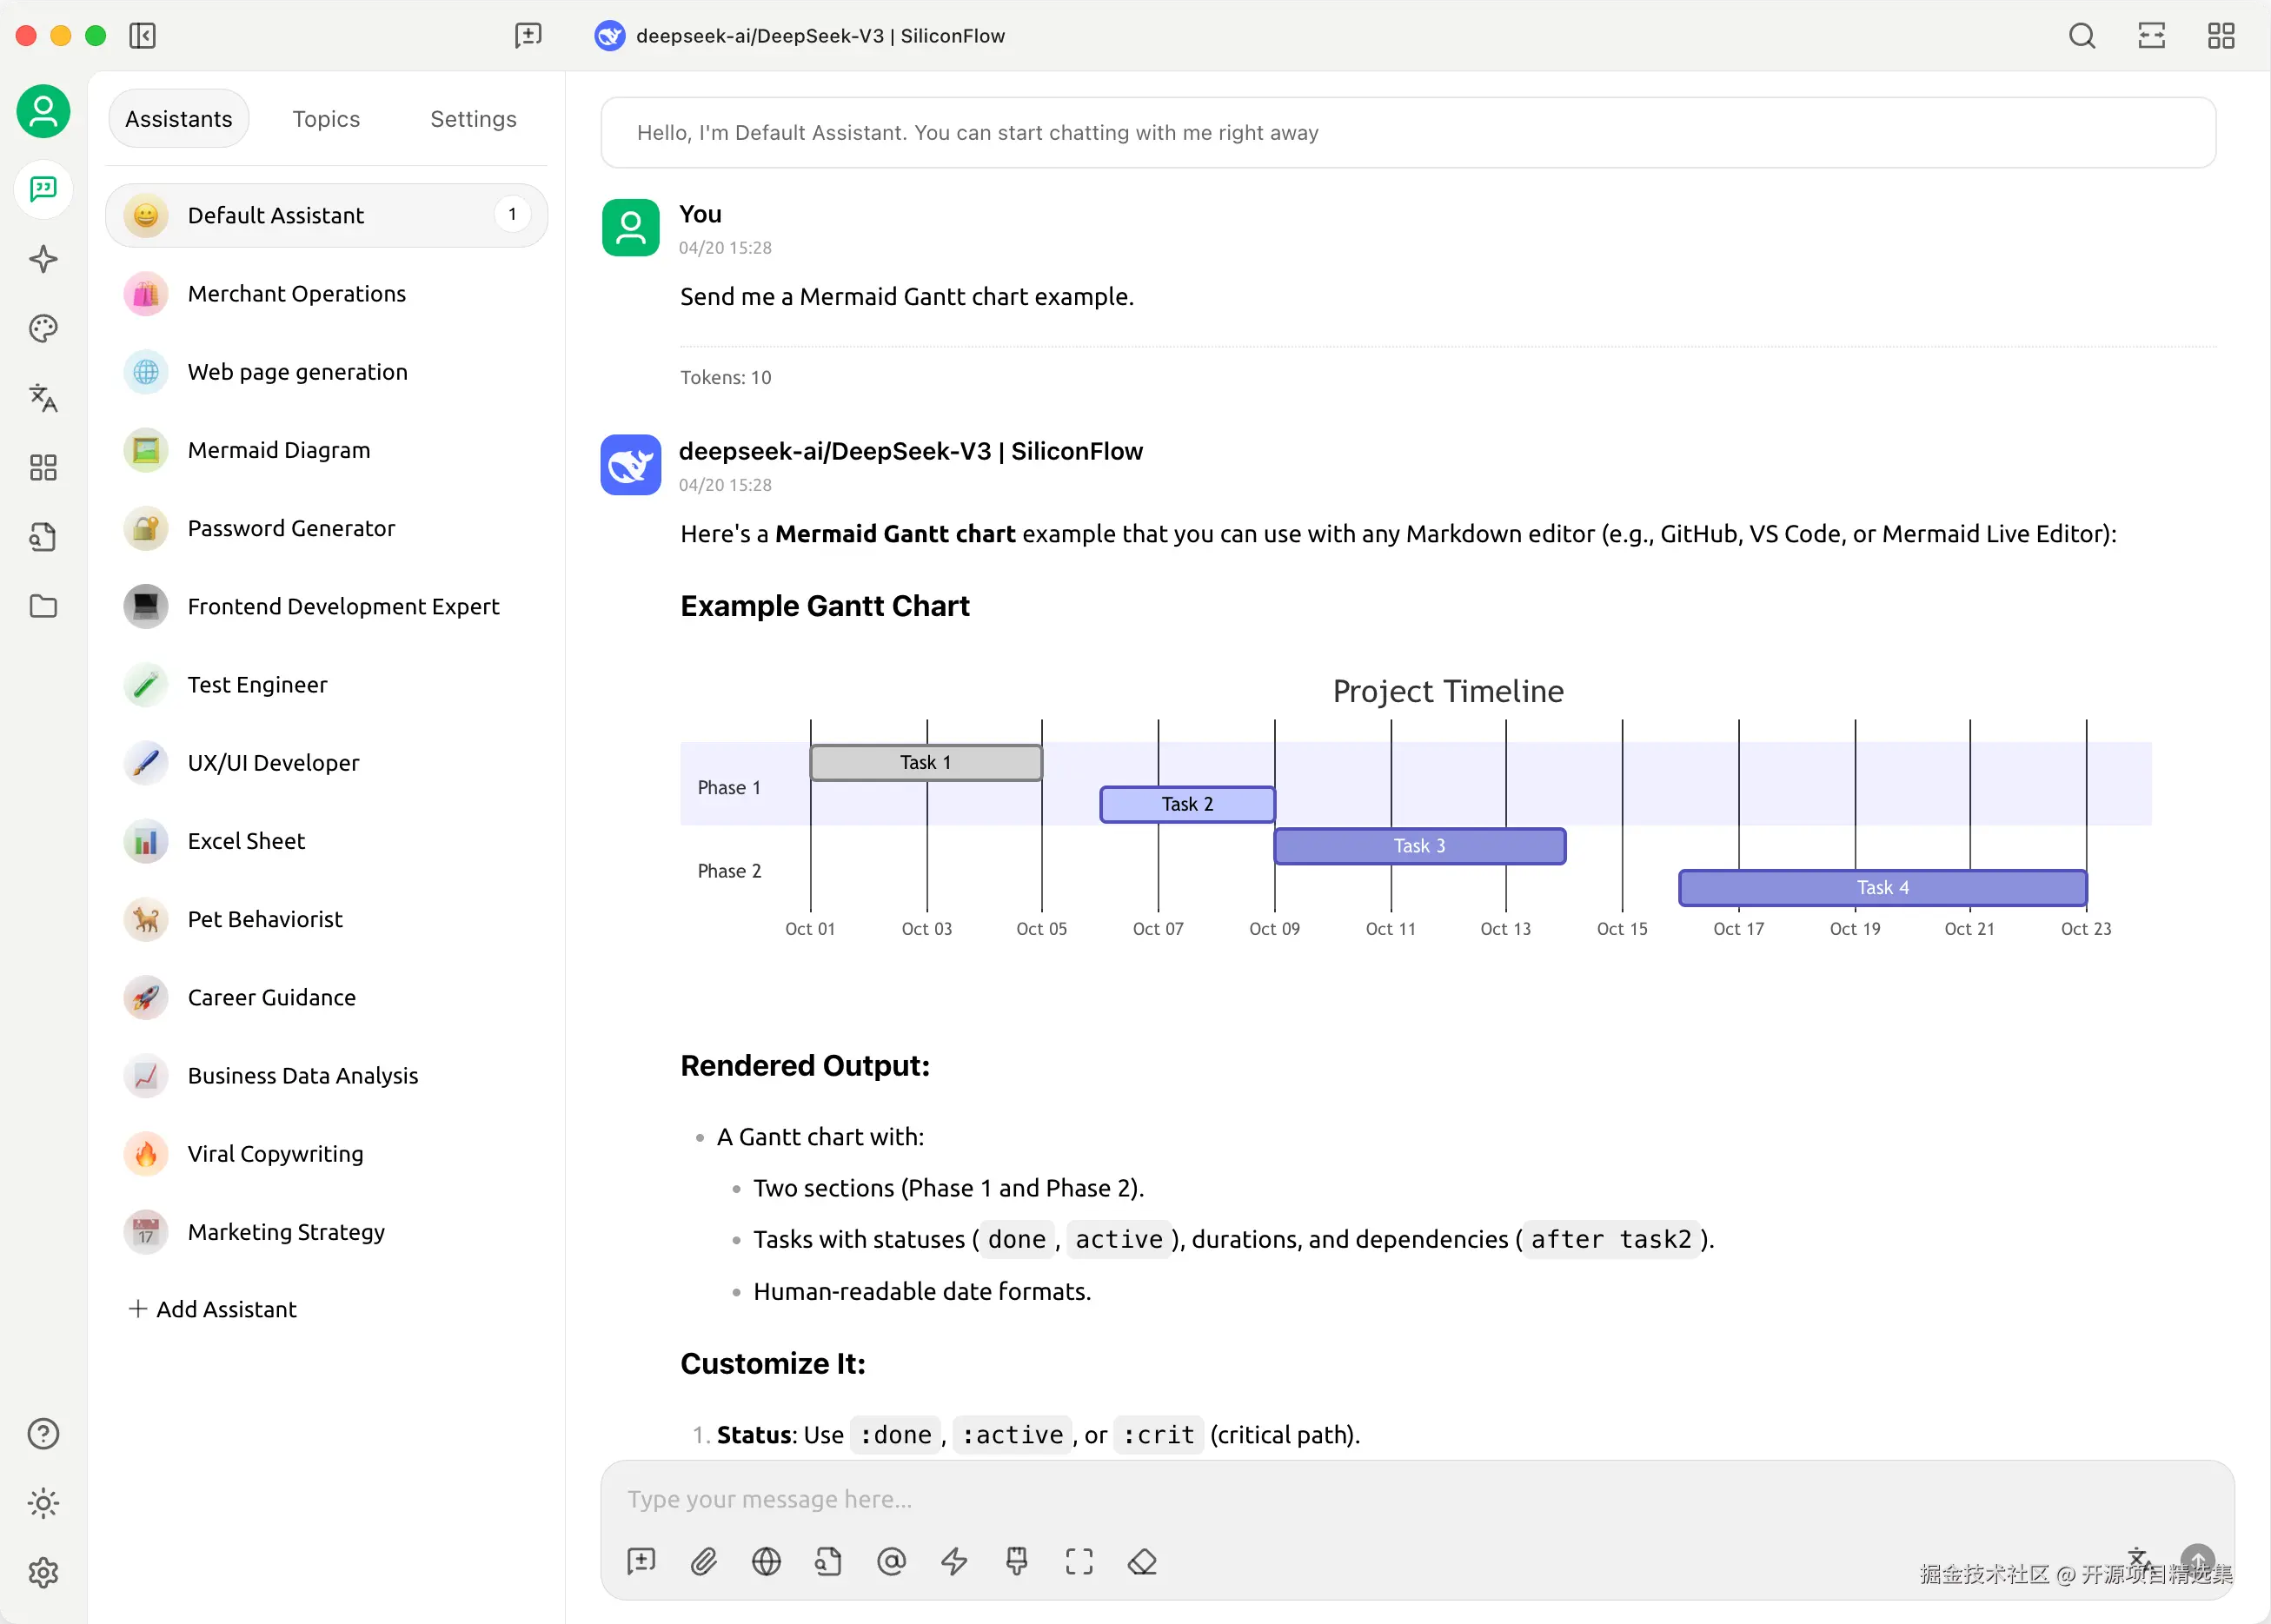Toggle input box expand fullscreen icon
This screenshot has height=1624, width=2271.
(x=1079, y=1561)
